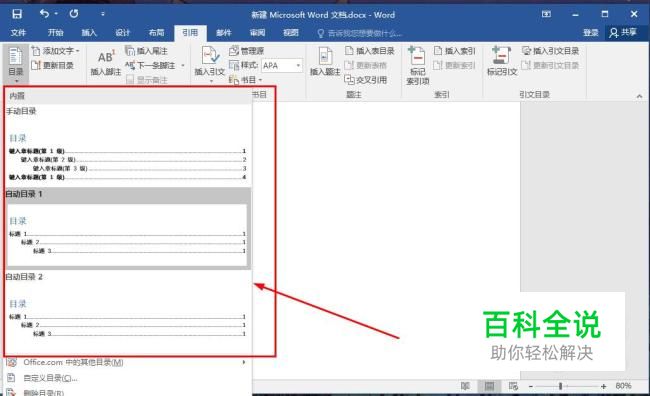Image resolution: width=650 pixels, height=396 pixels.
Task: Click the 插入尾注 button
Action: pos(147,51)
